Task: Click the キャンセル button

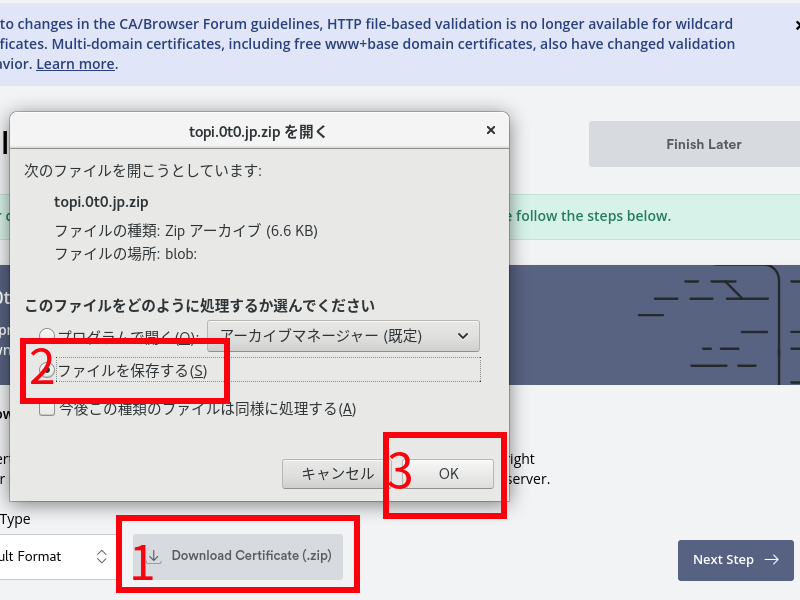Action: coord(337,474)
